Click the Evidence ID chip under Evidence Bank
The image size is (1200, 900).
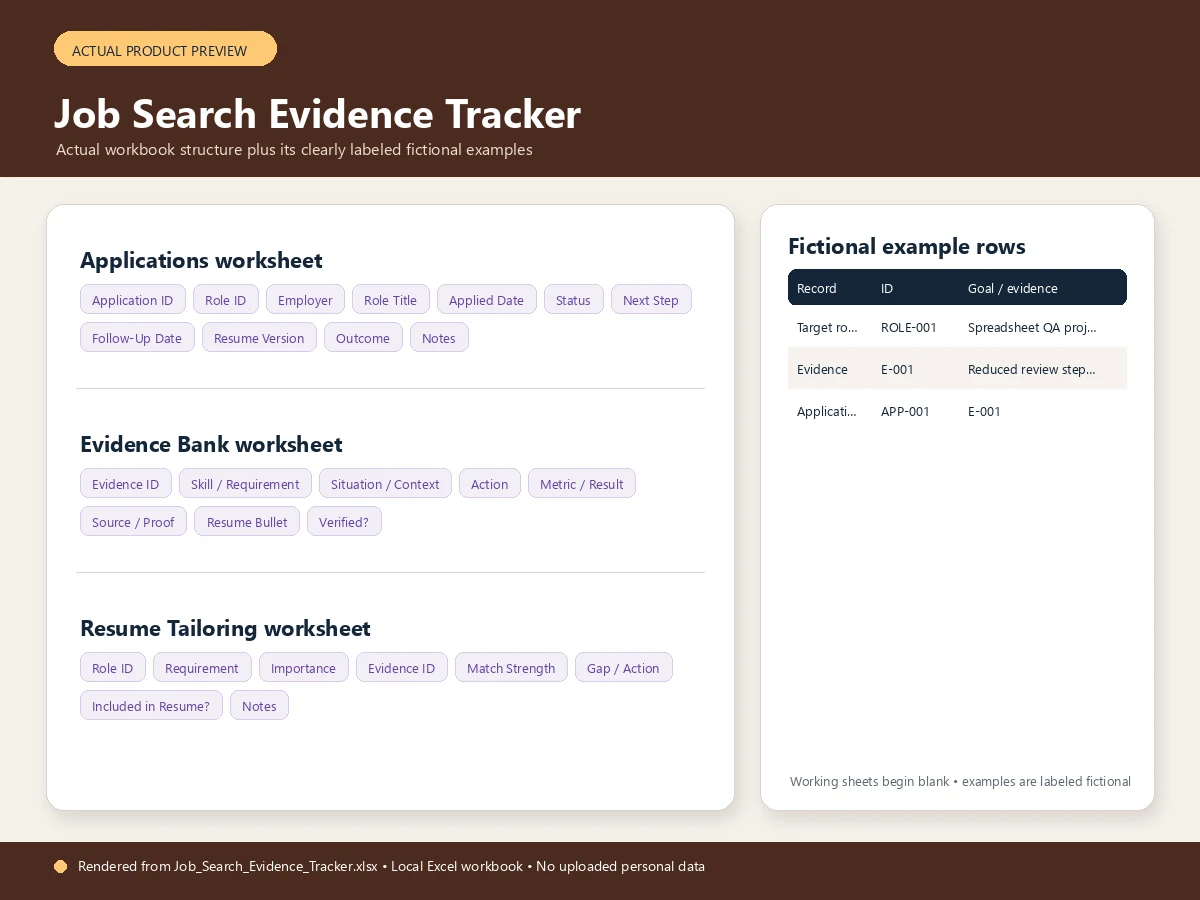pos(125,484)
